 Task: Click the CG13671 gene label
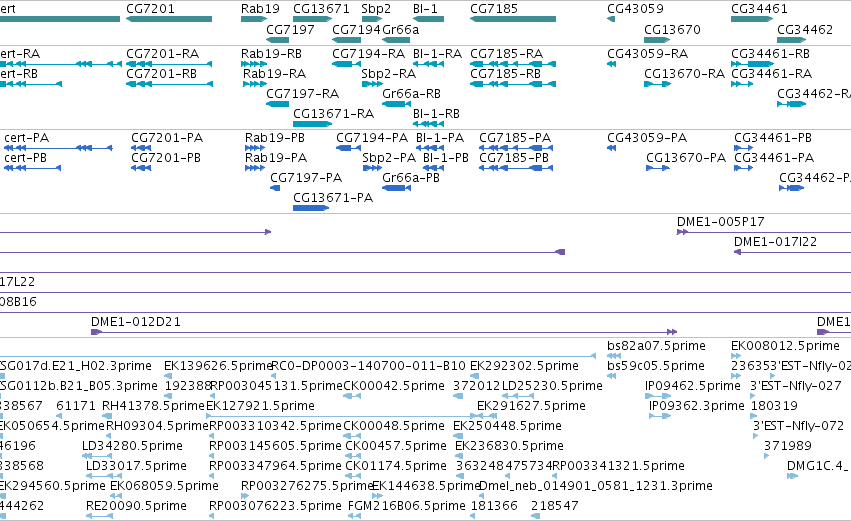click(321, 9)
